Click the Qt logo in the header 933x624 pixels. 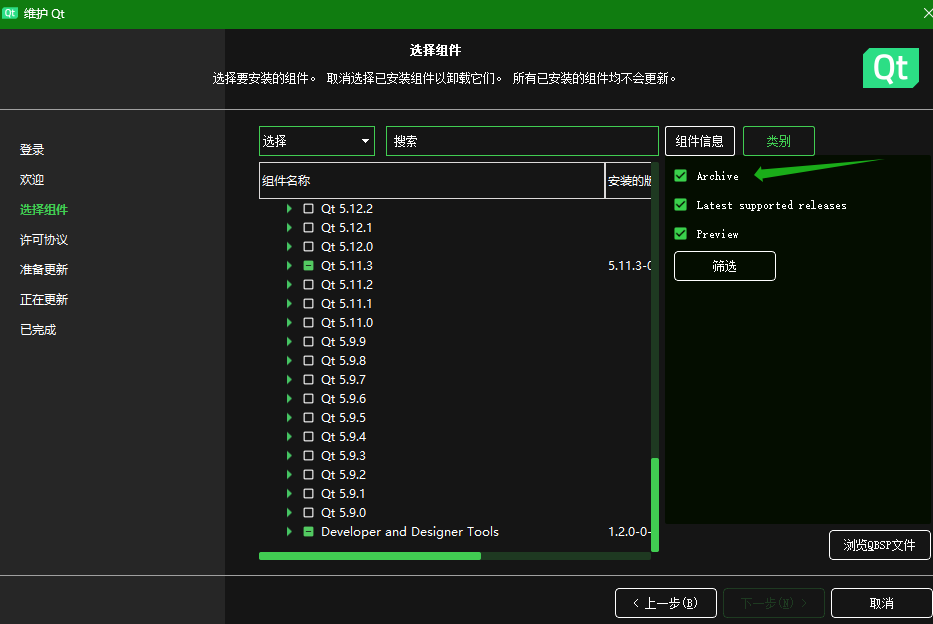point(891,68)
